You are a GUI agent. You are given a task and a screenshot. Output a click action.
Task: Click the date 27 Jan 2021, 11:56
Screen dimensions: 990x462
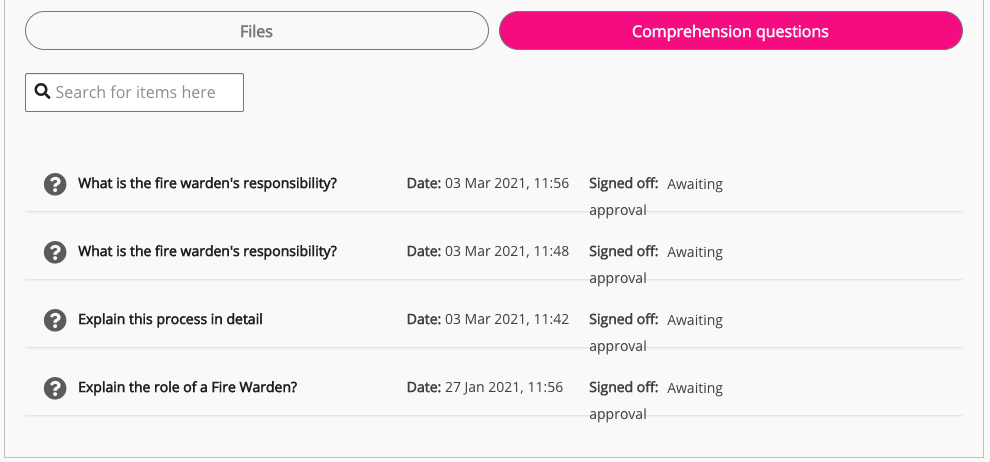point(503,388)
